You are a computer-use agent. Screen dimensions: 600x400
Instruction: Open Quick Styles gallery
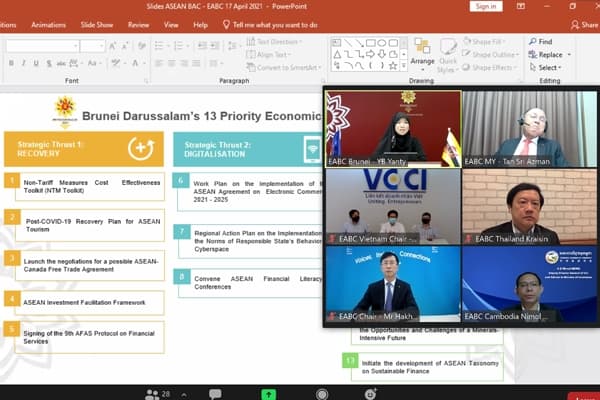click(x=449, y=52)
